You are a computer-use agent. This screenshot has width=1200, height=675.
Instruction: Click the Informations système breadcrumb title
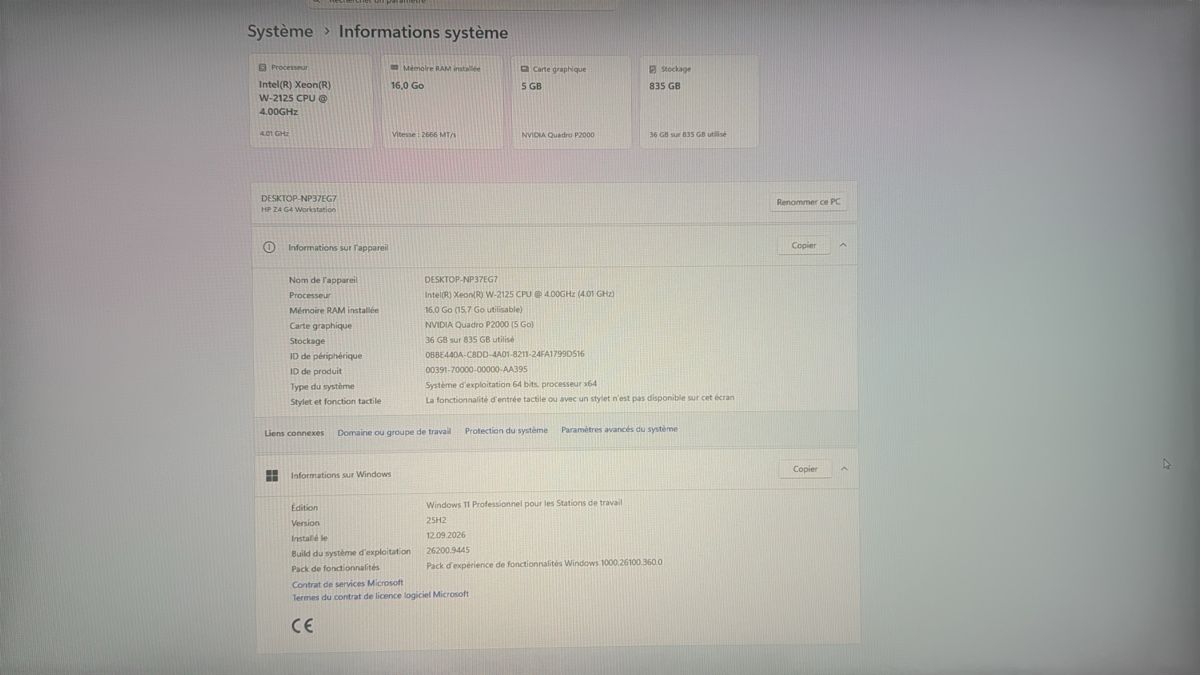[x=423, y=32]
